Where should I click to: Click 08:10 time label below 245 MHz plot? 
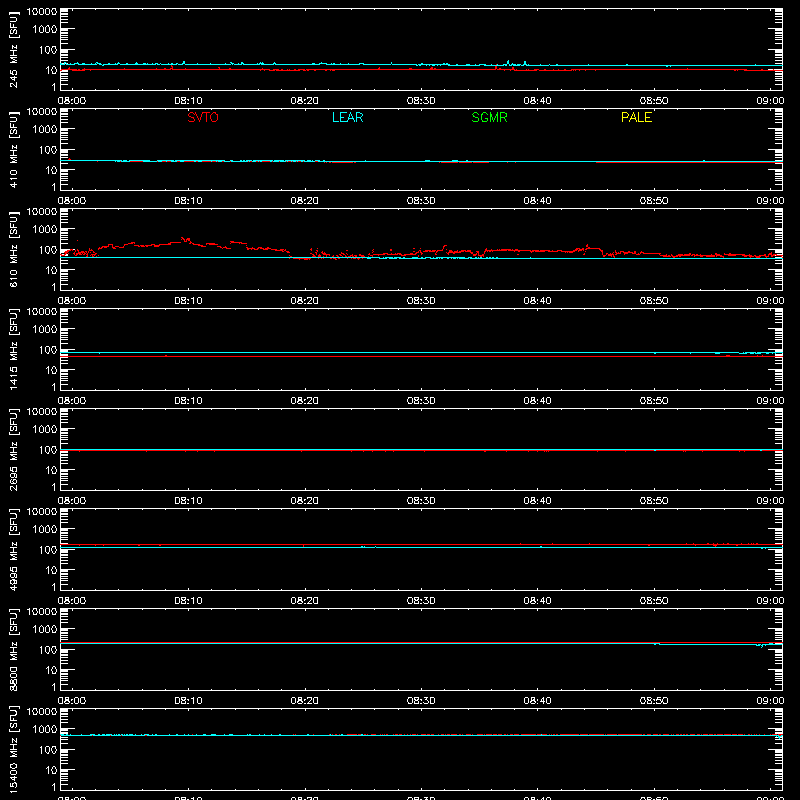[x=188, y=101]
